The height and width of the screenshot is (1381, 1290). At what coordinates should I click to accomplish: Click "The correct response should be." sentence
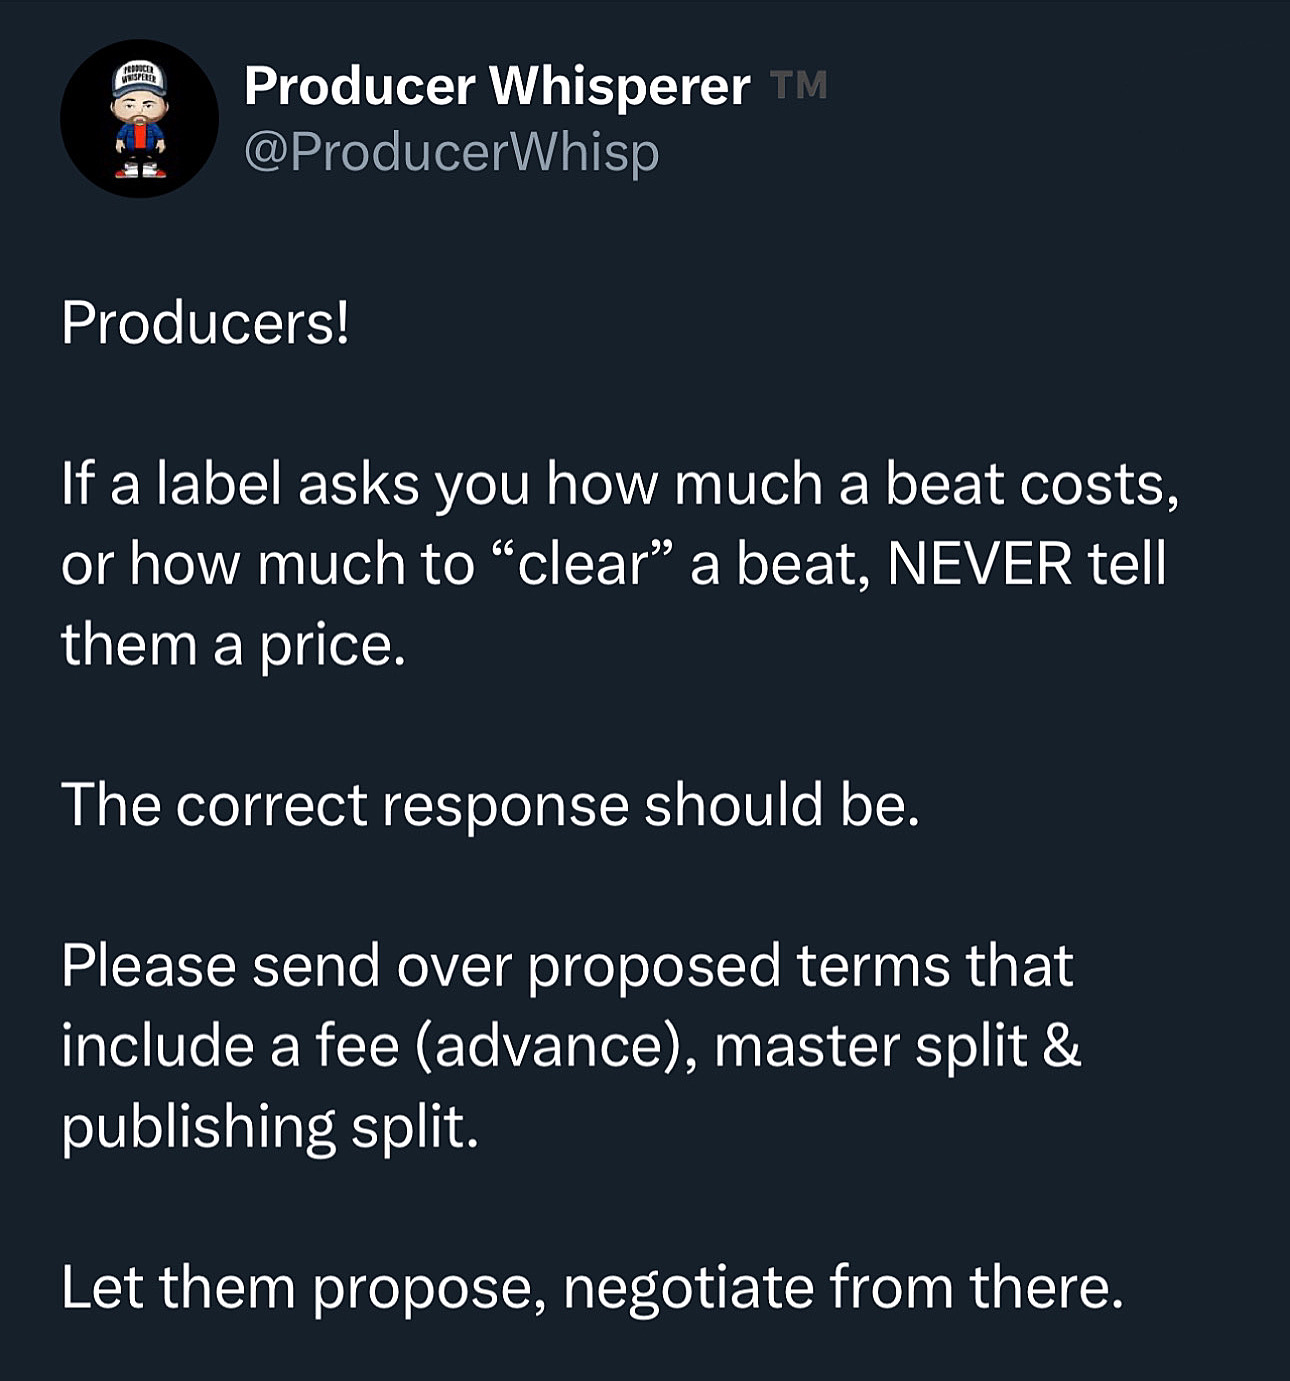pyautogui.click(x=490, y=805)
